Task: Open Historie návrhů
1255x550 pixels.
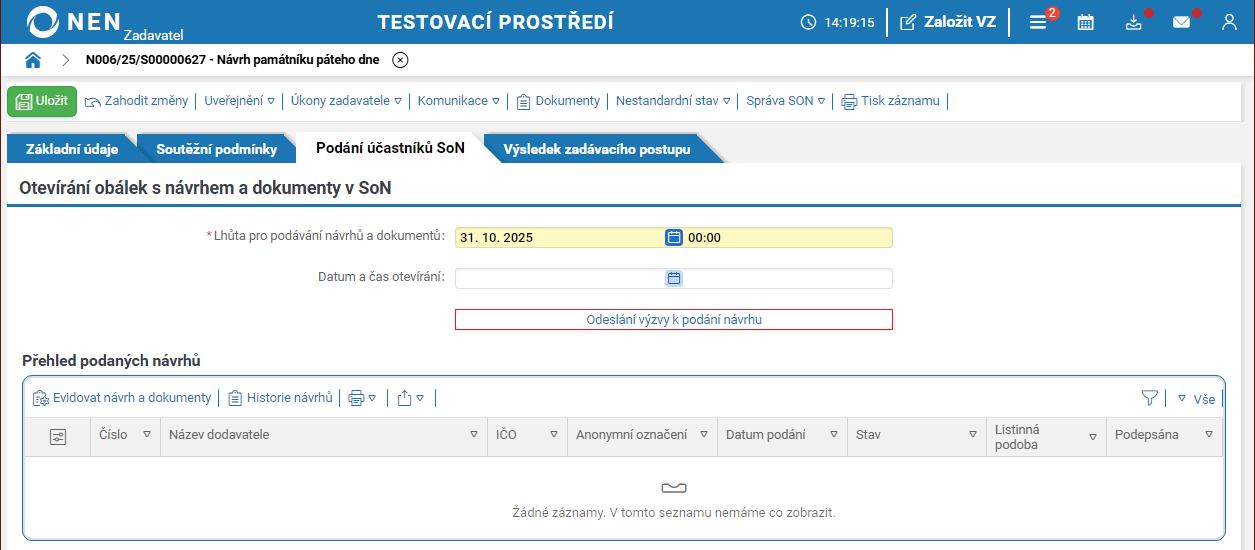Action: [x=280, y=398]
